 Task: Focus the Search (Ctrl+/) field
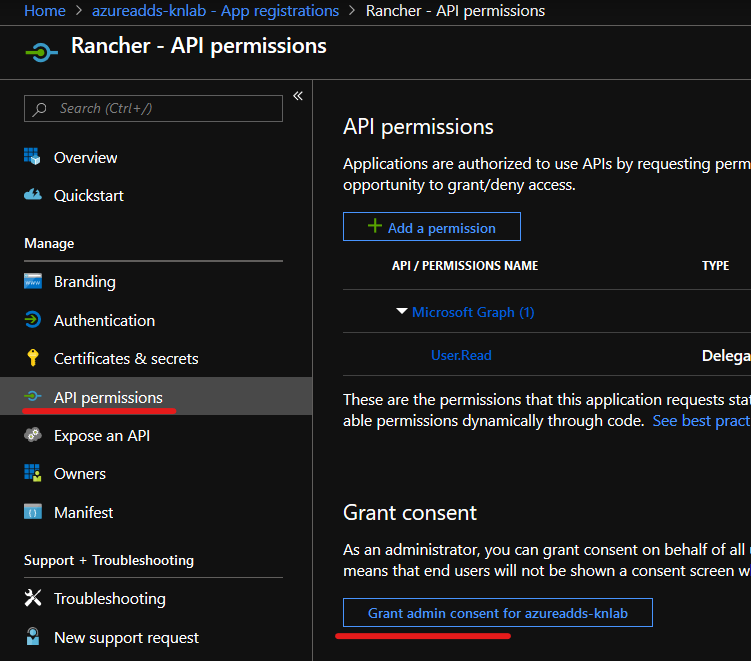(x=153, y=108)
